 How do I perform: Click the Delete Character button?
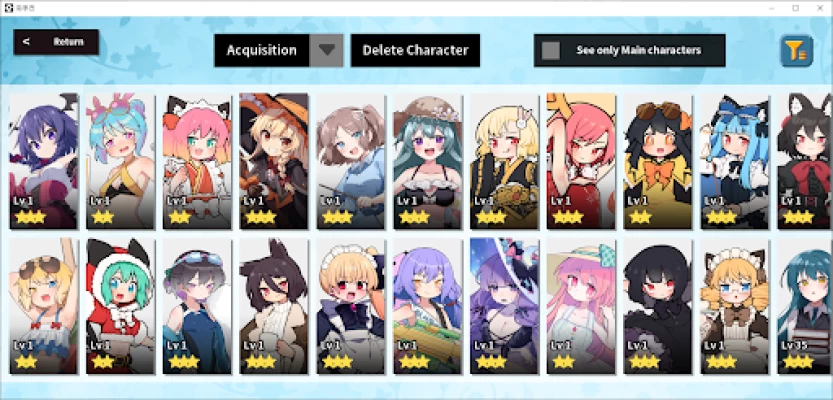[415, 50]
